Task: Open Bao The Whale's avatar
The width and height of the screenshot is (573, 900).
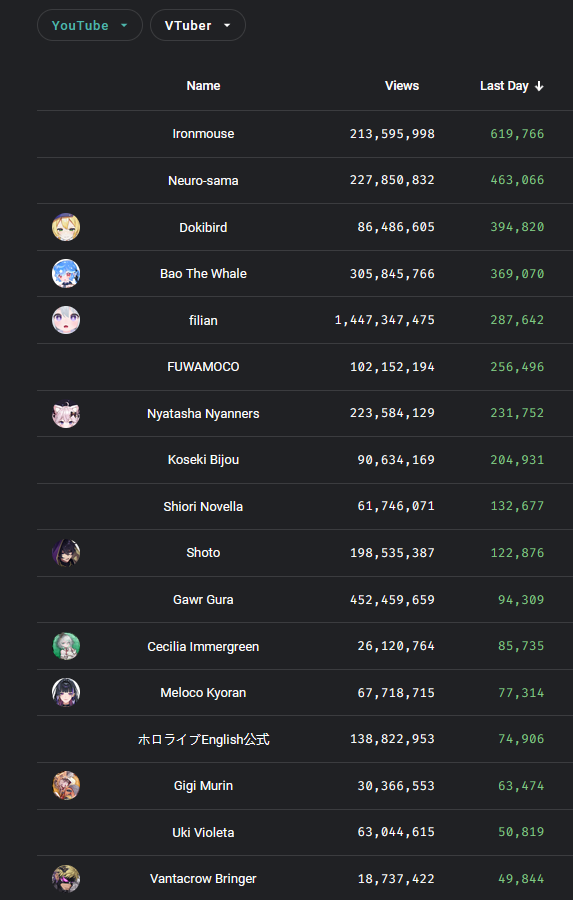Action: pyautogui.click(x=66, y=274)
